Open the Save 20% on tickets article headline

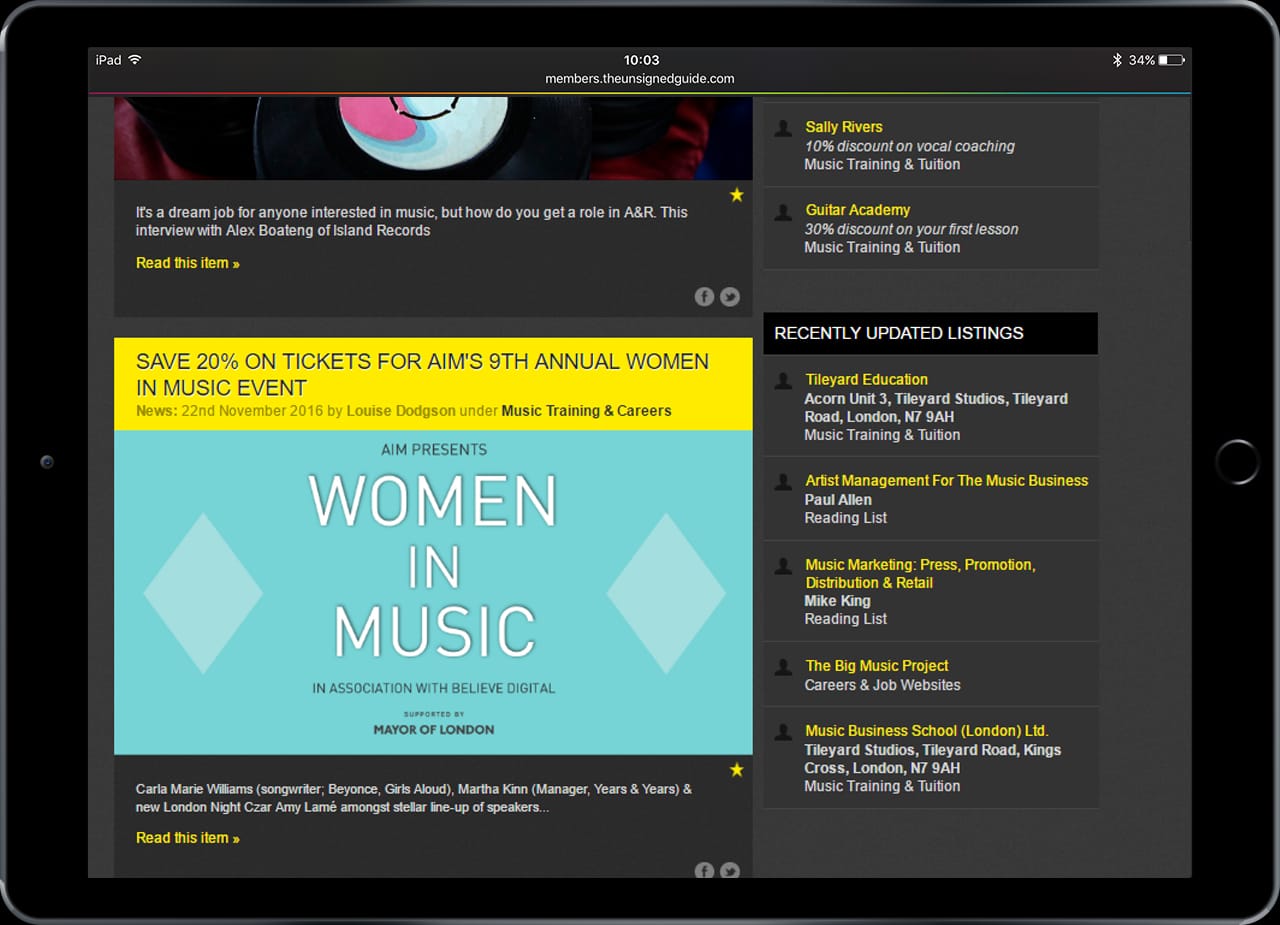point(422,375)
